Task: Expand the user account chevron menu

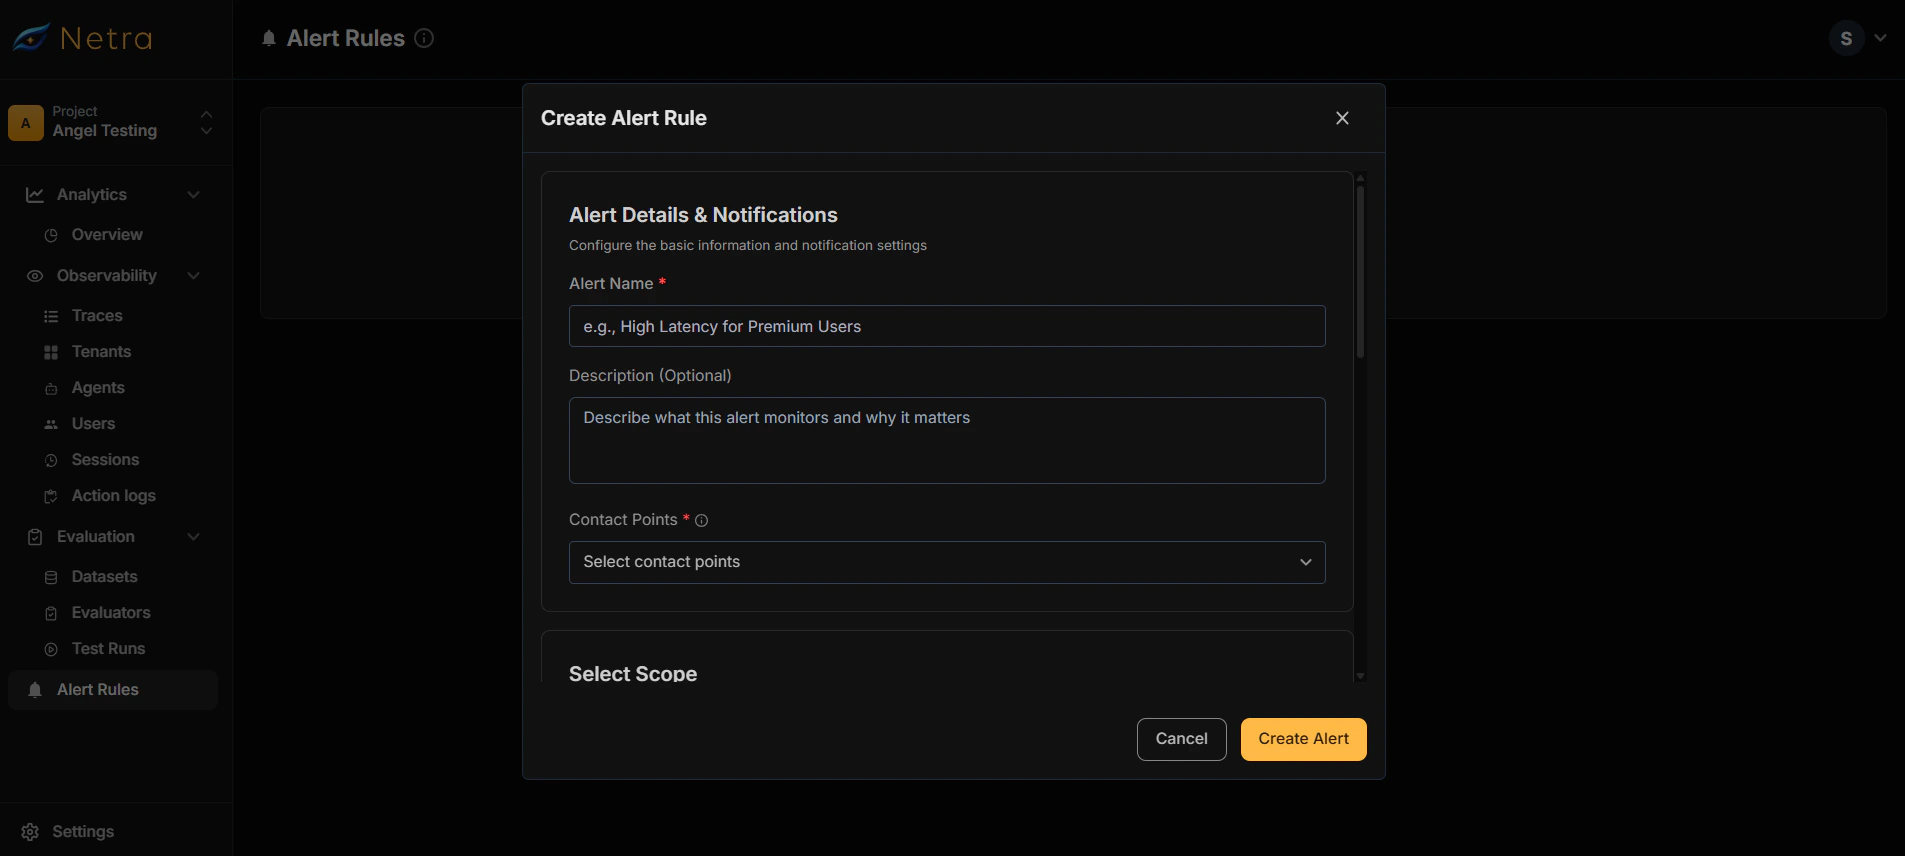Action: pos(1881,38)
